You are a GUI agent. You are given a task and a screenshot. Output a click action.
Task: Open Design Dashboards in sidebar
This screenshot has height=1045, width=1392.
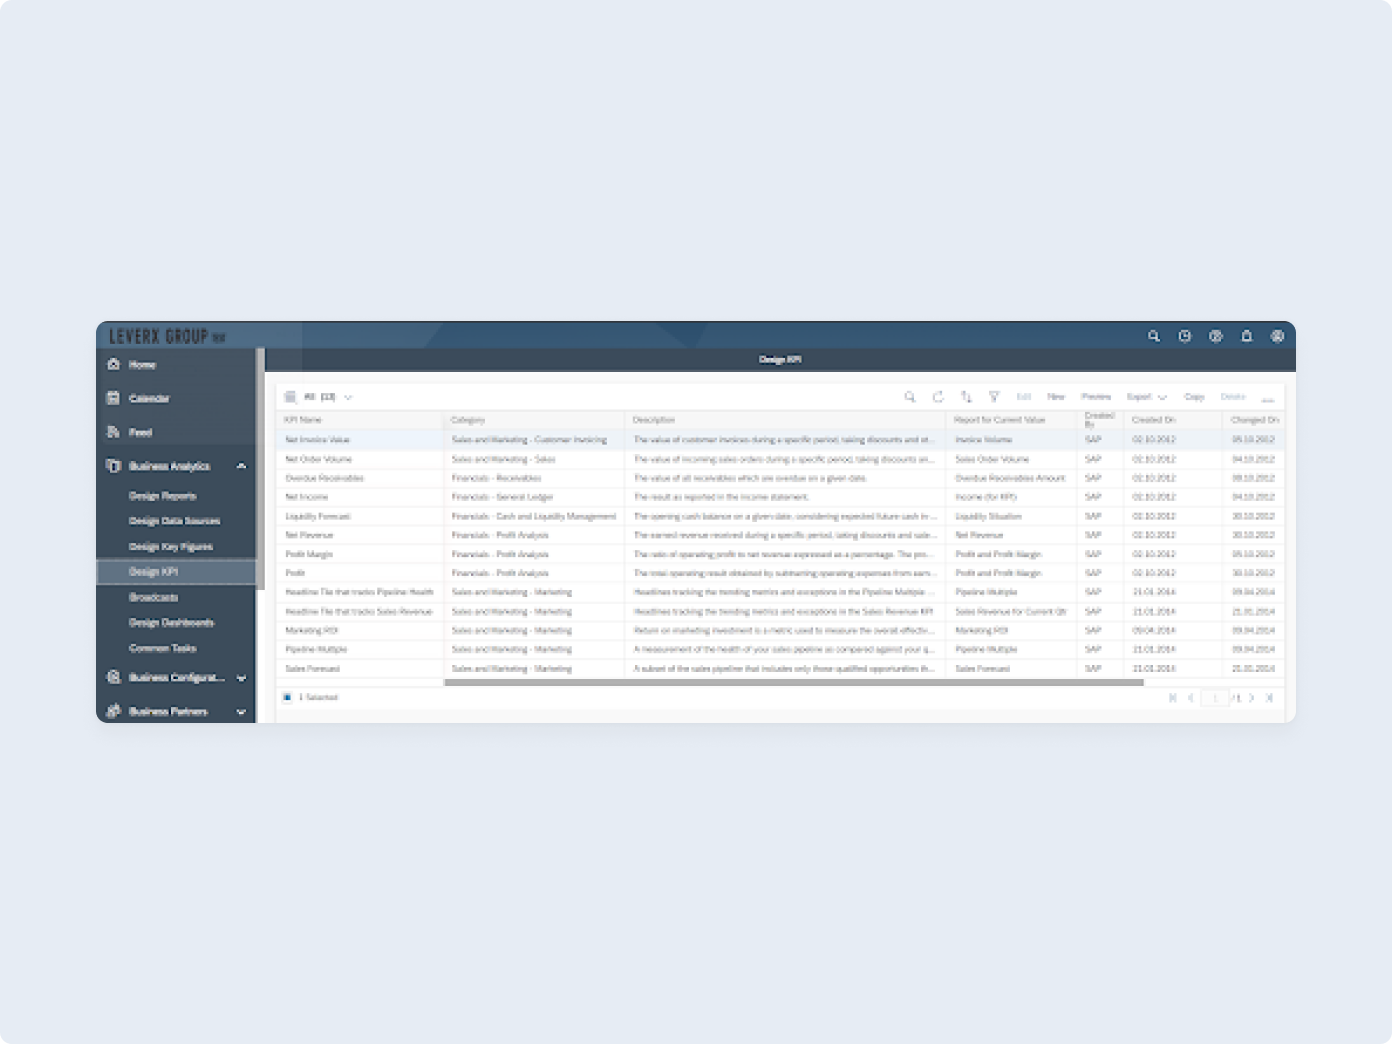tap(171, 623)
